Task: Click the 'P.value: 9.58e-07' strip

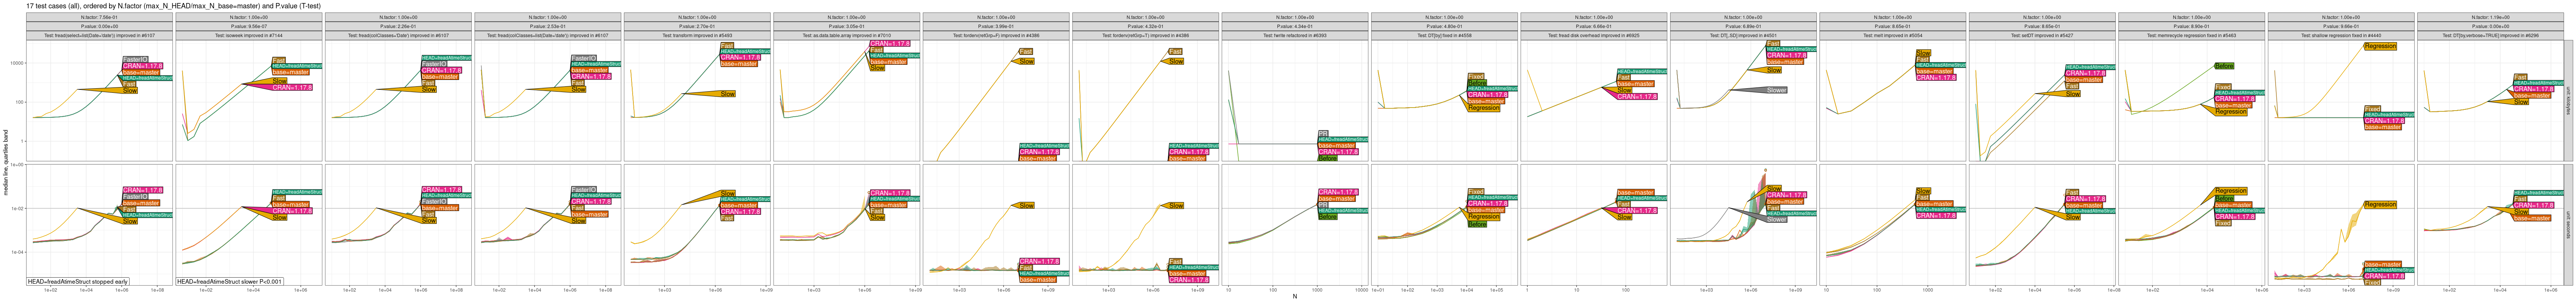Action: click(x=248, y=27)
